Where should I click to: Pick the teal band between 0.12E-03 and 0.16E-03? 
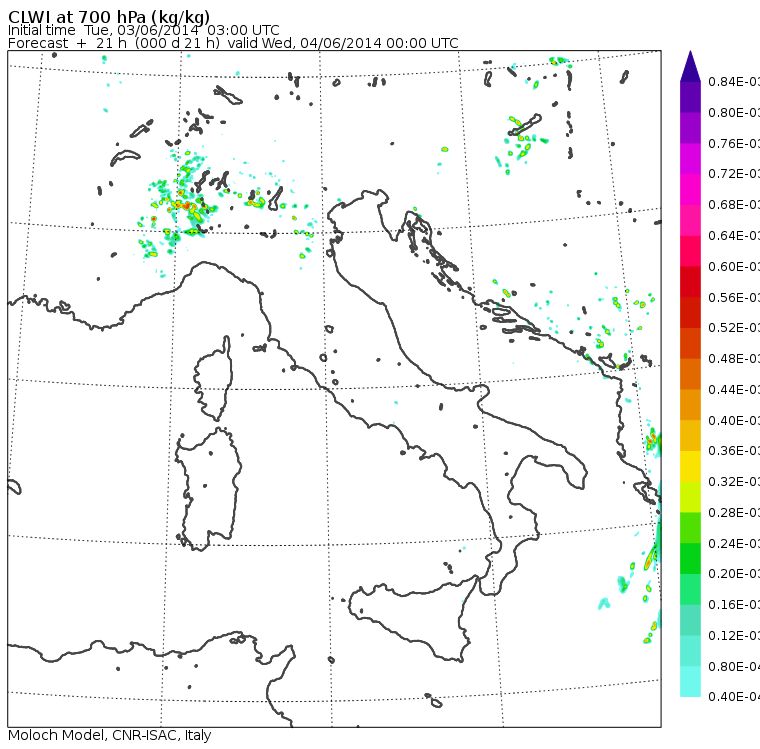(x=690, y=620)
